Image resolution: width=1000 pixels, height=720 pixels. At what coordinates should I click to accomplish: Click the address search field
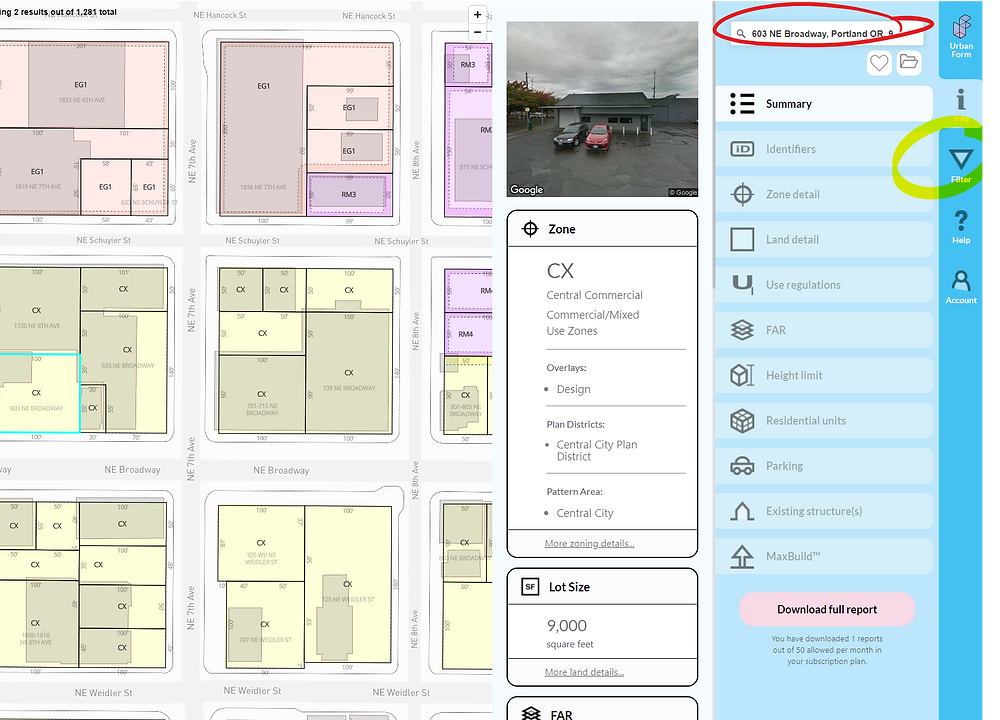point(827,33)
